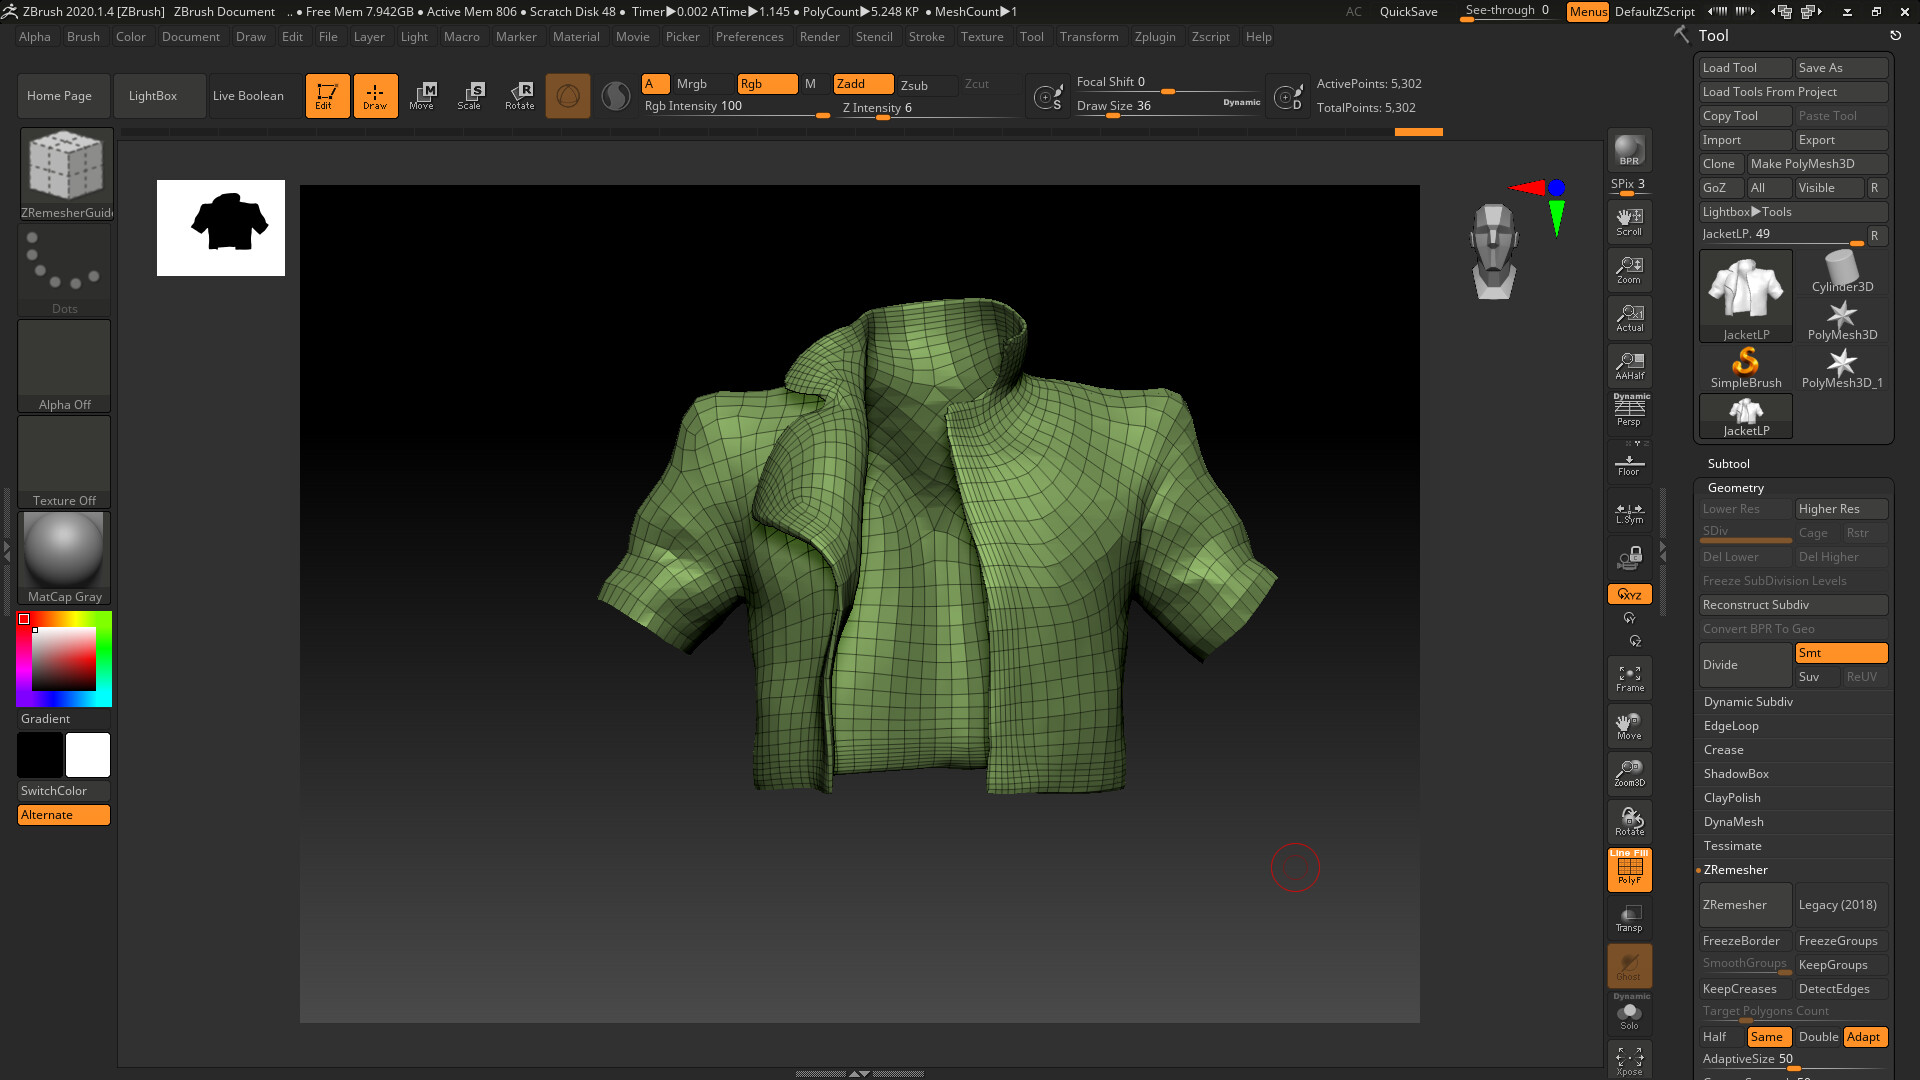Toggle the Same polygon count option
Screen dimensions: 1920x1080
tap(1768, 1037)
